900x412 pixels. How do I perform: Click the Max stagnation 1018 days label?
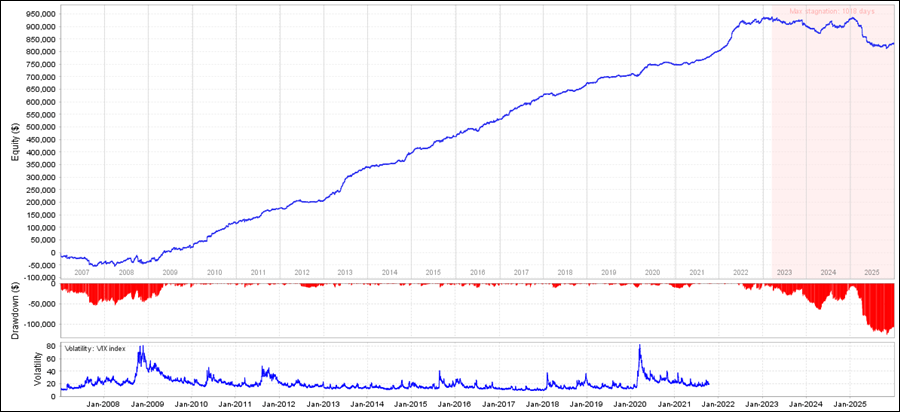tap(832, 12)
